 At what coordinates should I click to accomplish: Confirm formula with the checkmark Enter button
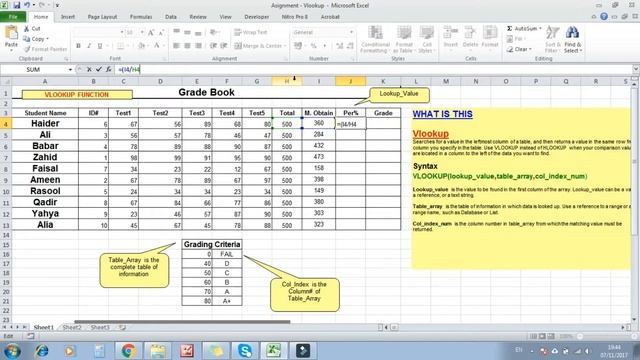click(x=99, y=70)
